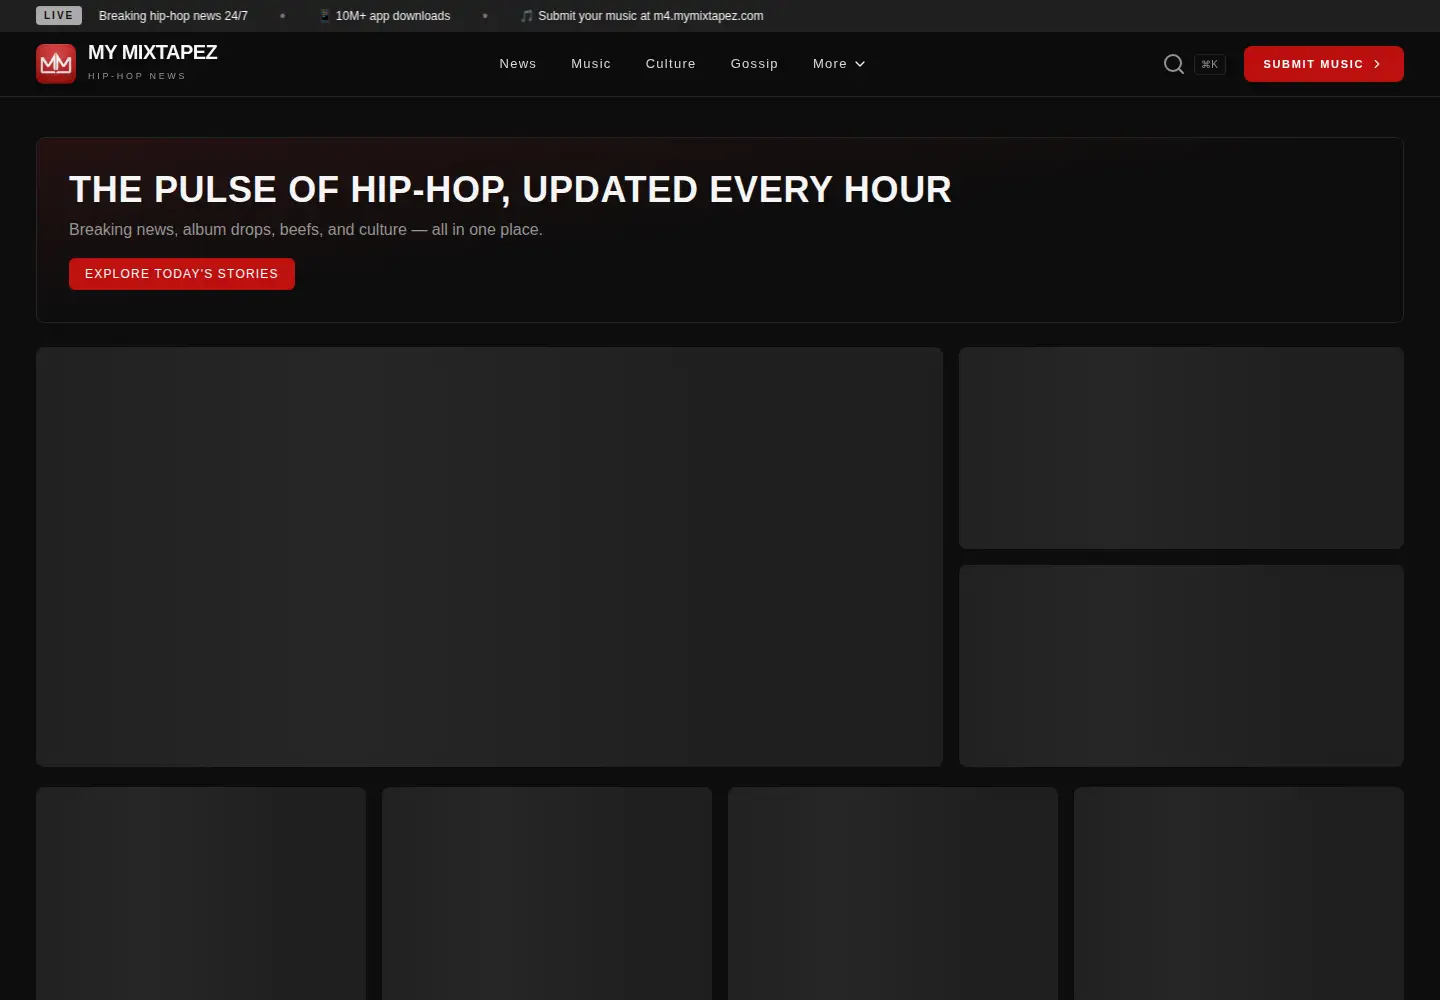Click the phone icon before '10M+ app downloads'

(325, 16)
